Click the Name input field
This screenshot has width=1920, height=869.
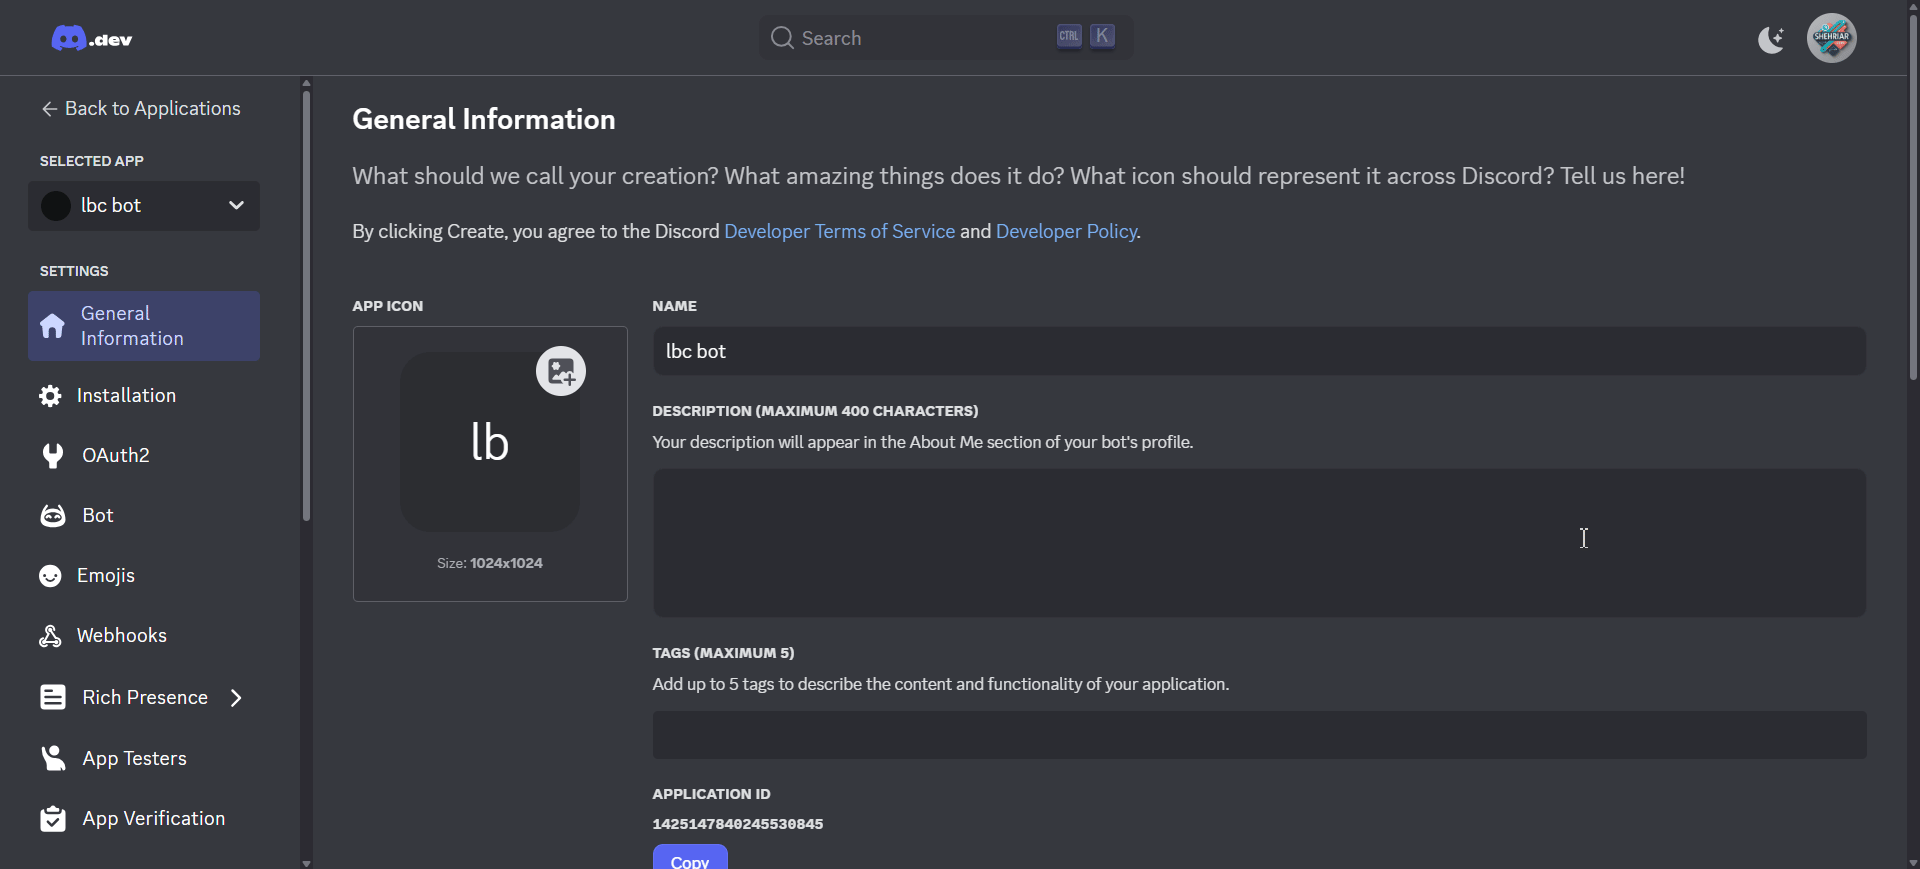pyautogui.click(x=1259, y=352)
